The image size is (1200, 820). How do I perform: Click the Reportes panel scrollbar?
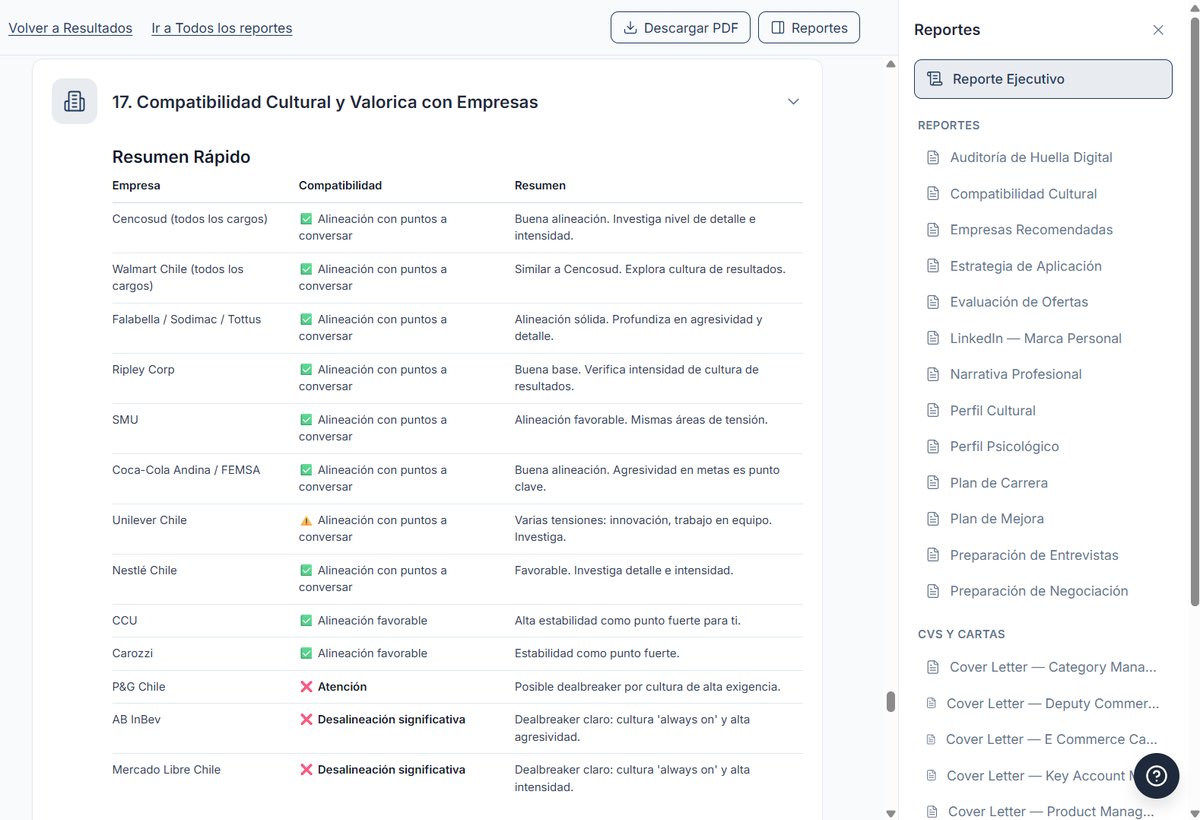(1194, 311)
